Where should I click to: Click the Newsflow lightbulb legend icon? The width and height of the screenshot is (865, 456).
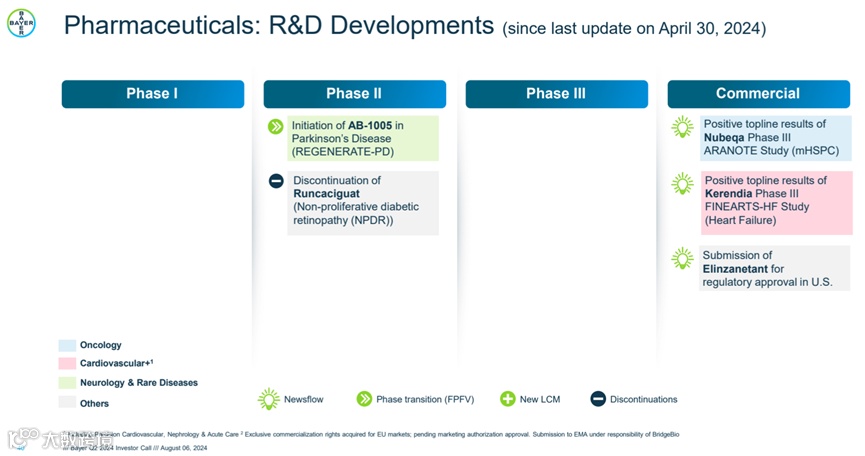point(269,399)
